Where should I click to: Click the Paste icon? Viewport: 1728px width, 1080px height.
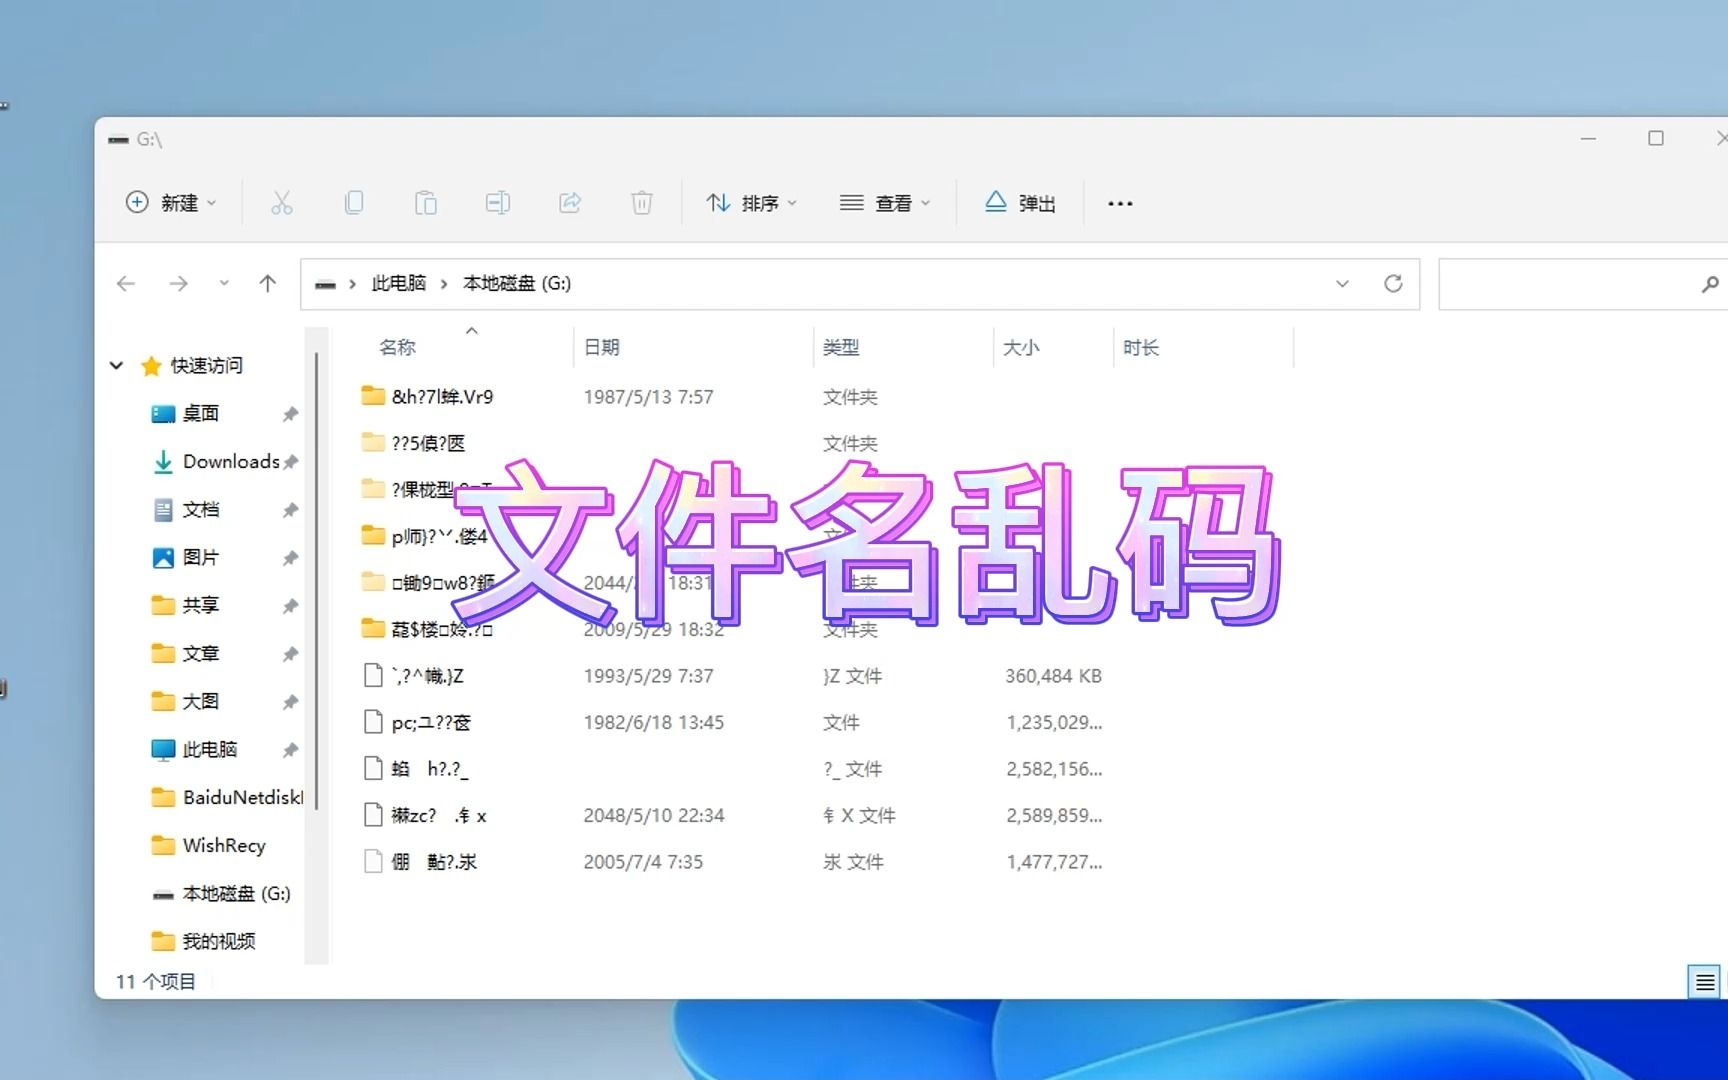pos(427,202)
